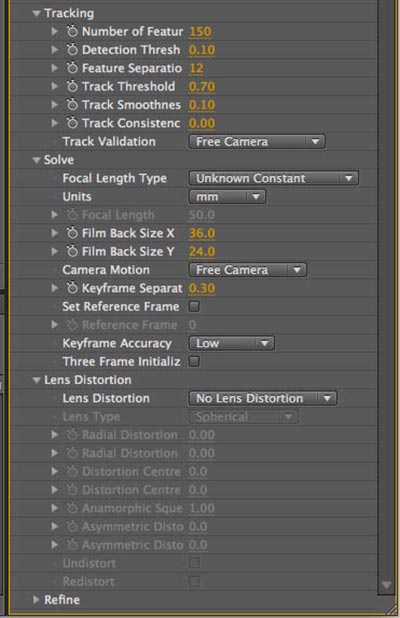Toggle stopwatch for Number of Features
Image resolution: width=400 pixels, height=618 pixels.
(72, 31)
